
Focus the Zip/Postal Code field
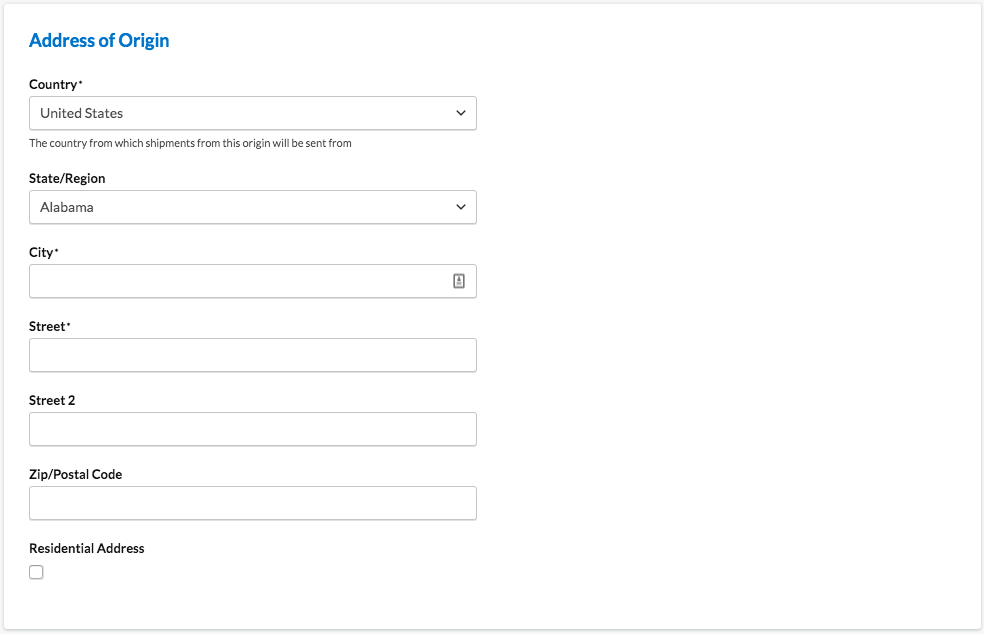tap(252, 503)
